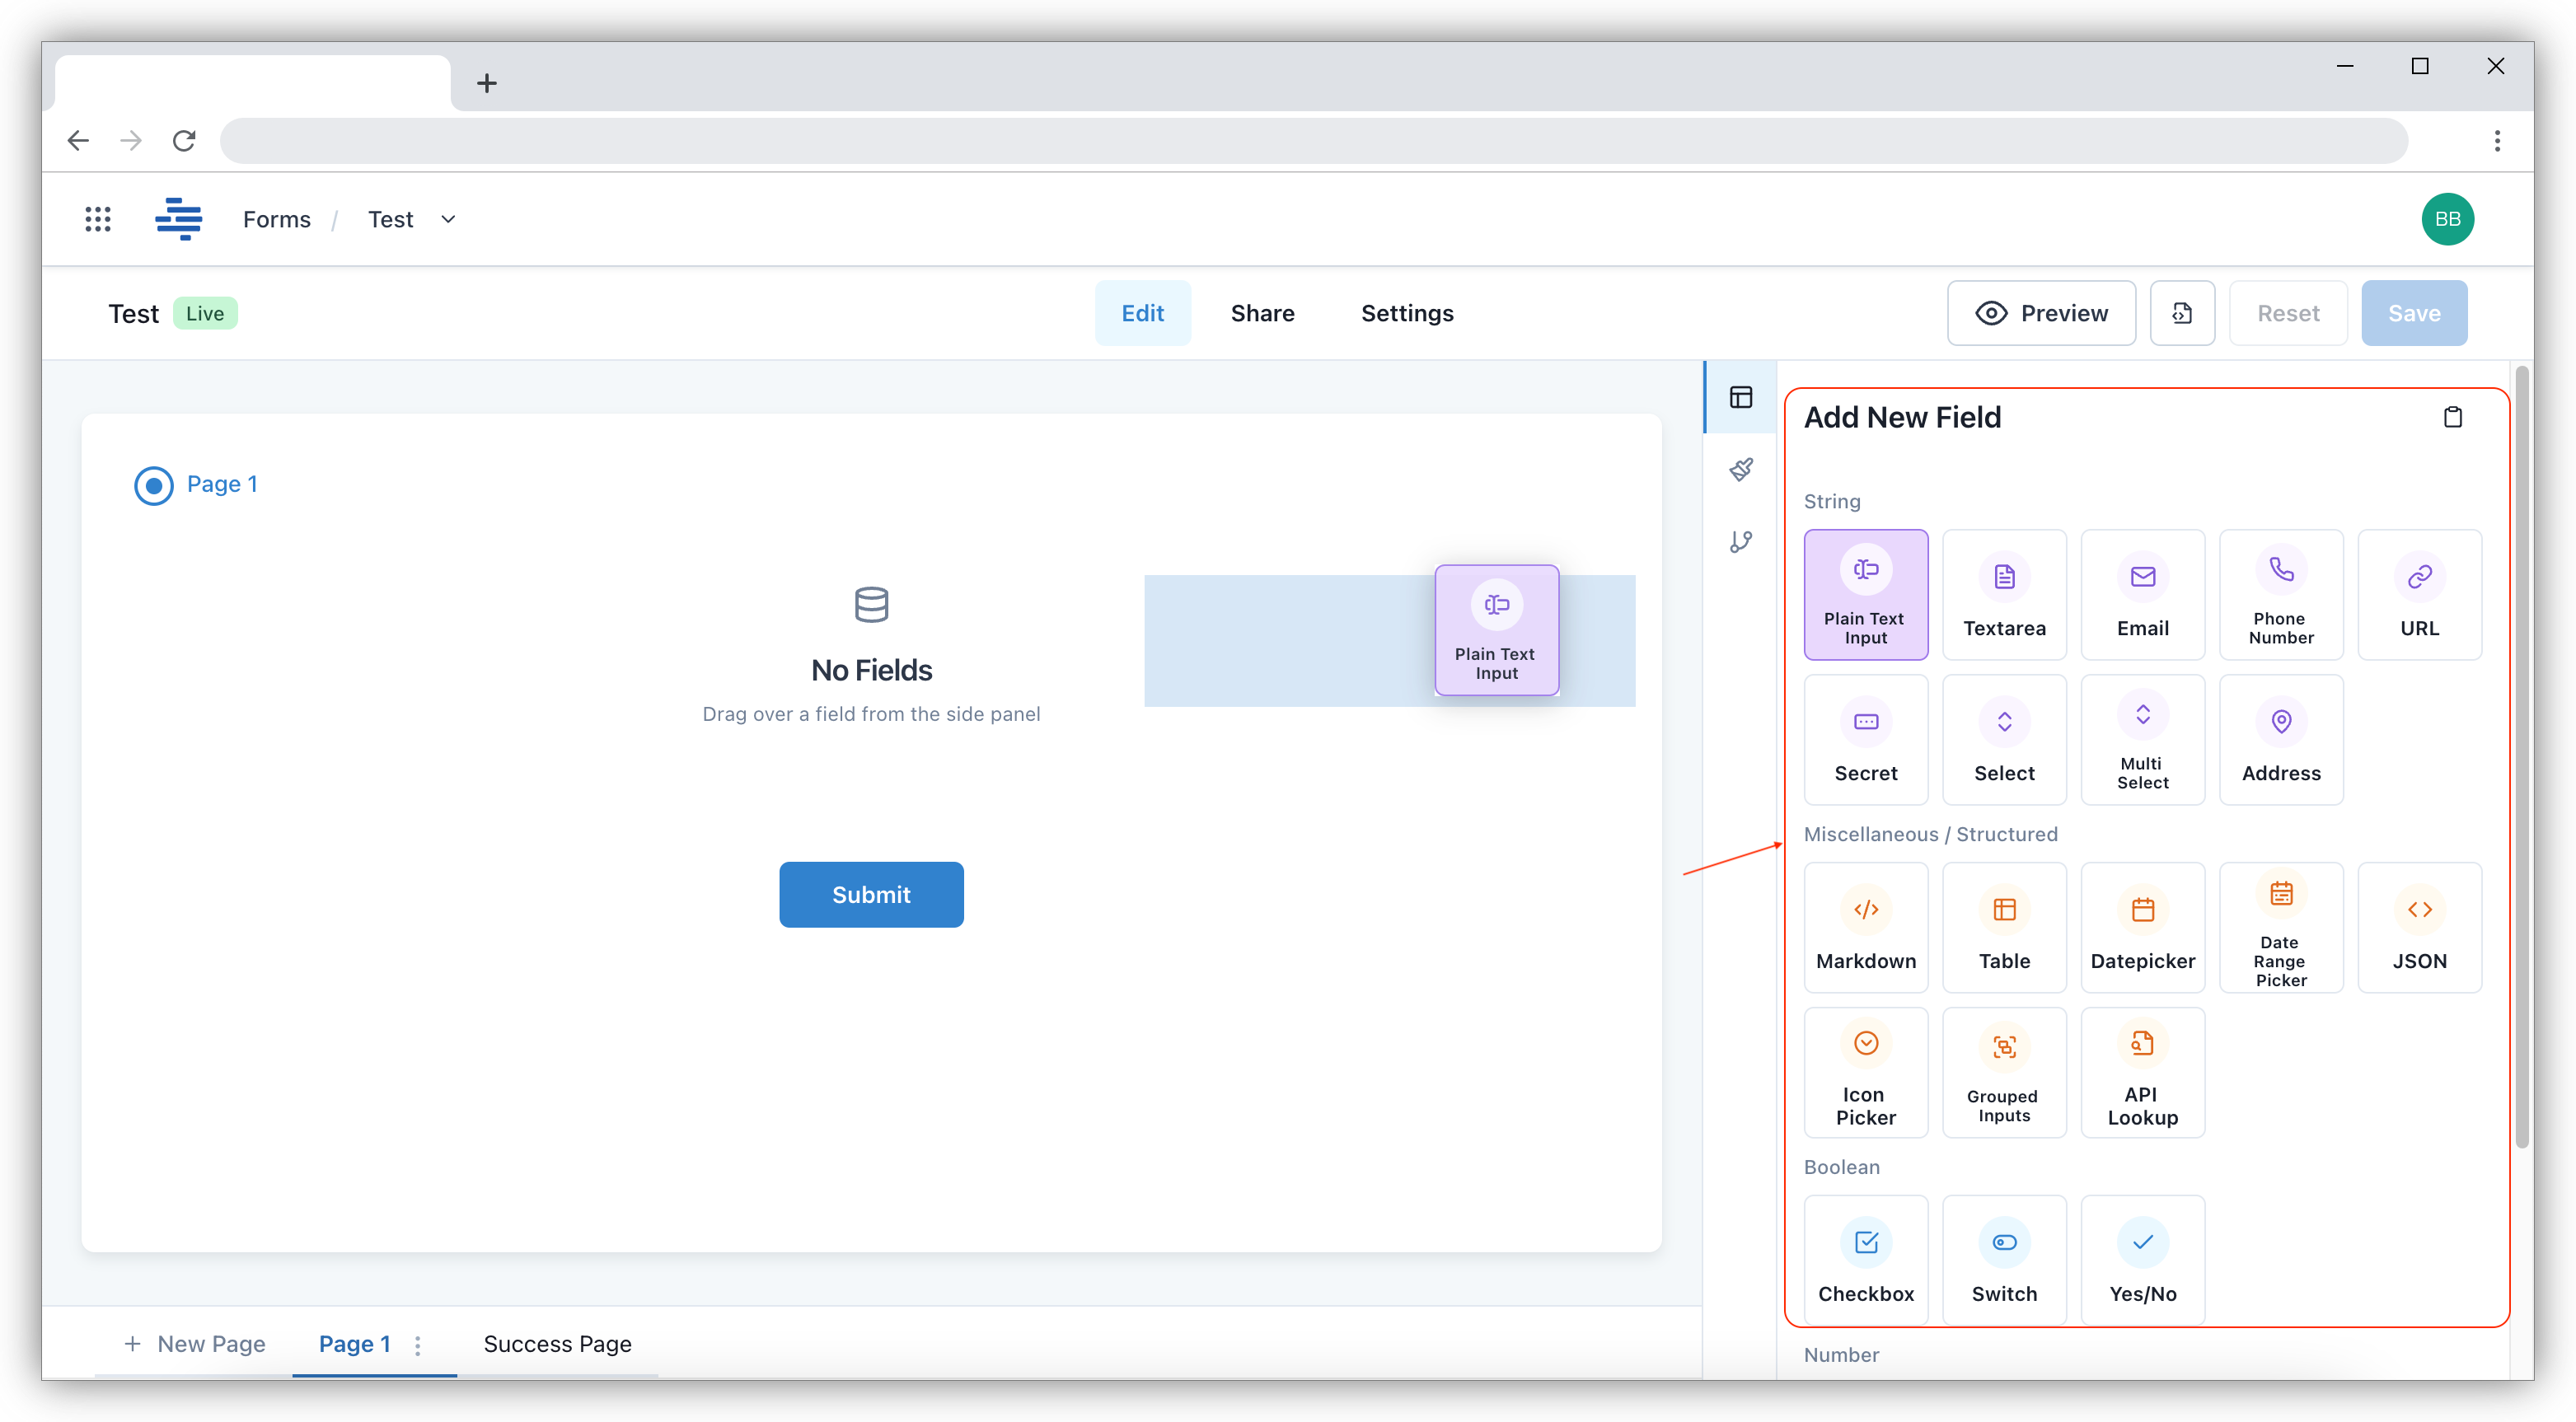Open the Success Page tab

557,1344
